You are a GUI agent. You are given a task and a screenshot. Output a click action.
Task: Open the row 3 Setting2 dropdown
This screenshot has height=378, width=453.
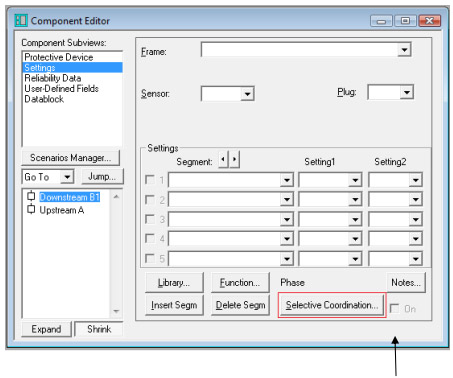pos(416,219)
